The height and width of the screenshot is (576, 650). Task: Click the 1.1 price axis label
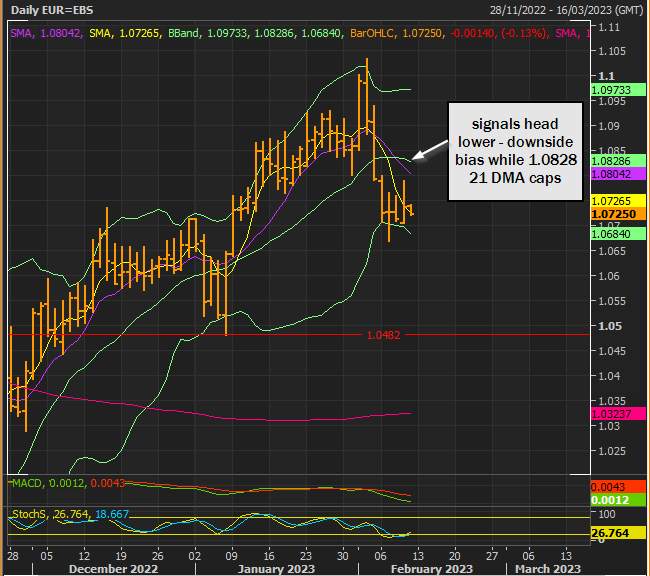pos(606,76)
